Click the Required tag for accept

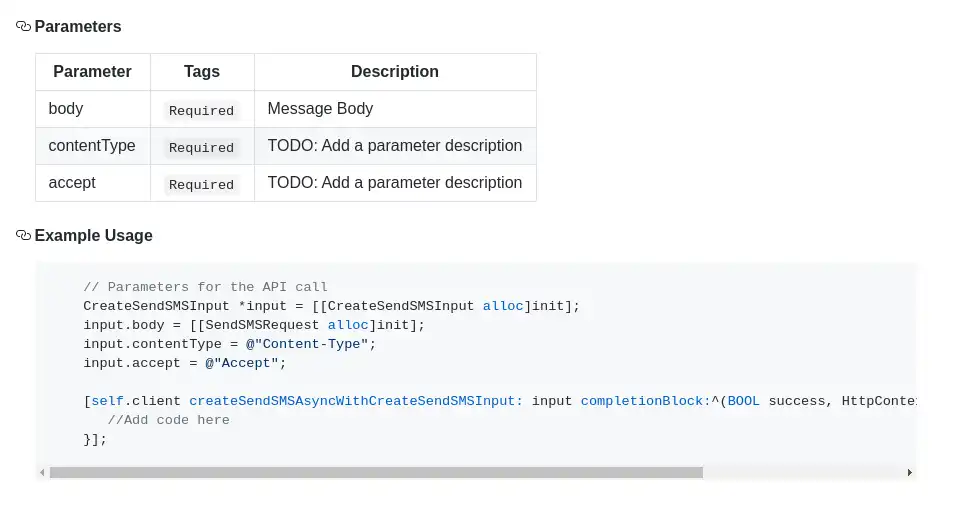201,185
